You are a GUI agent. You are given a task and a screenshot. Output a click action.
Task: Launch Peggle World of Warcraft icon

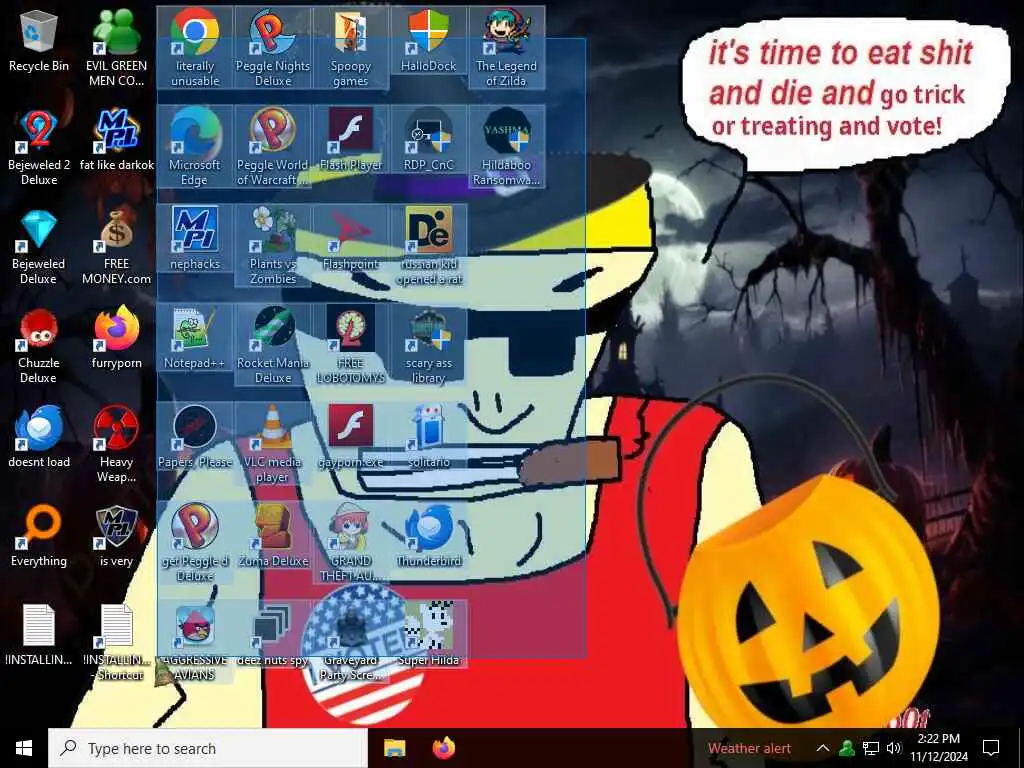[273, 147]
